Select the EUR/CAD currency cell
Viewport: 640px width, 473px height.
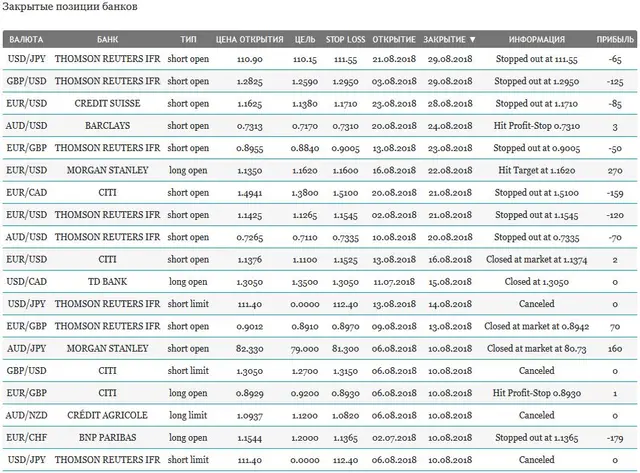tap(27, 192)
